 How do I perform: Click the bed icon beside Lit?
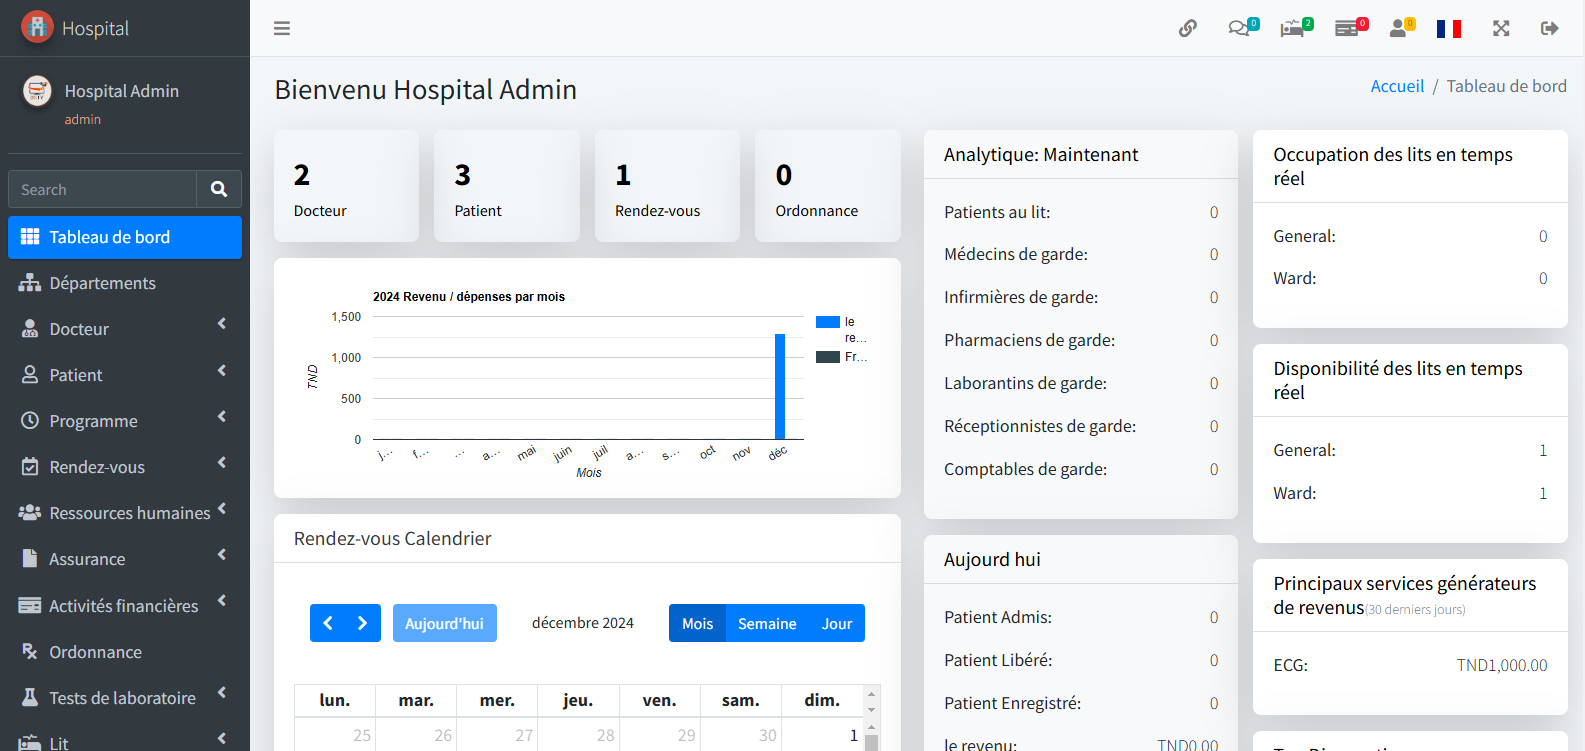coord(30,743)
